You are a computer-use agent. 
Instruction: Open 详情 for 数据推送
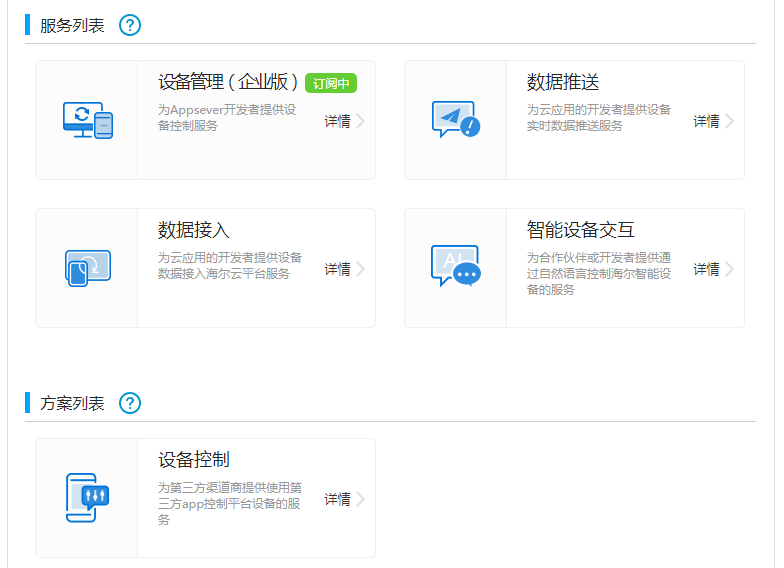[x=706, y=121]
